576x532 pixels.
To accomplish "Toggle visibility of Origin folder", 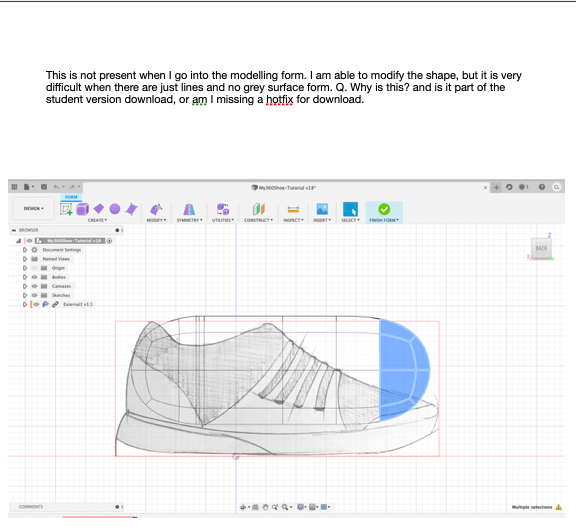I will tap(35, 268).
